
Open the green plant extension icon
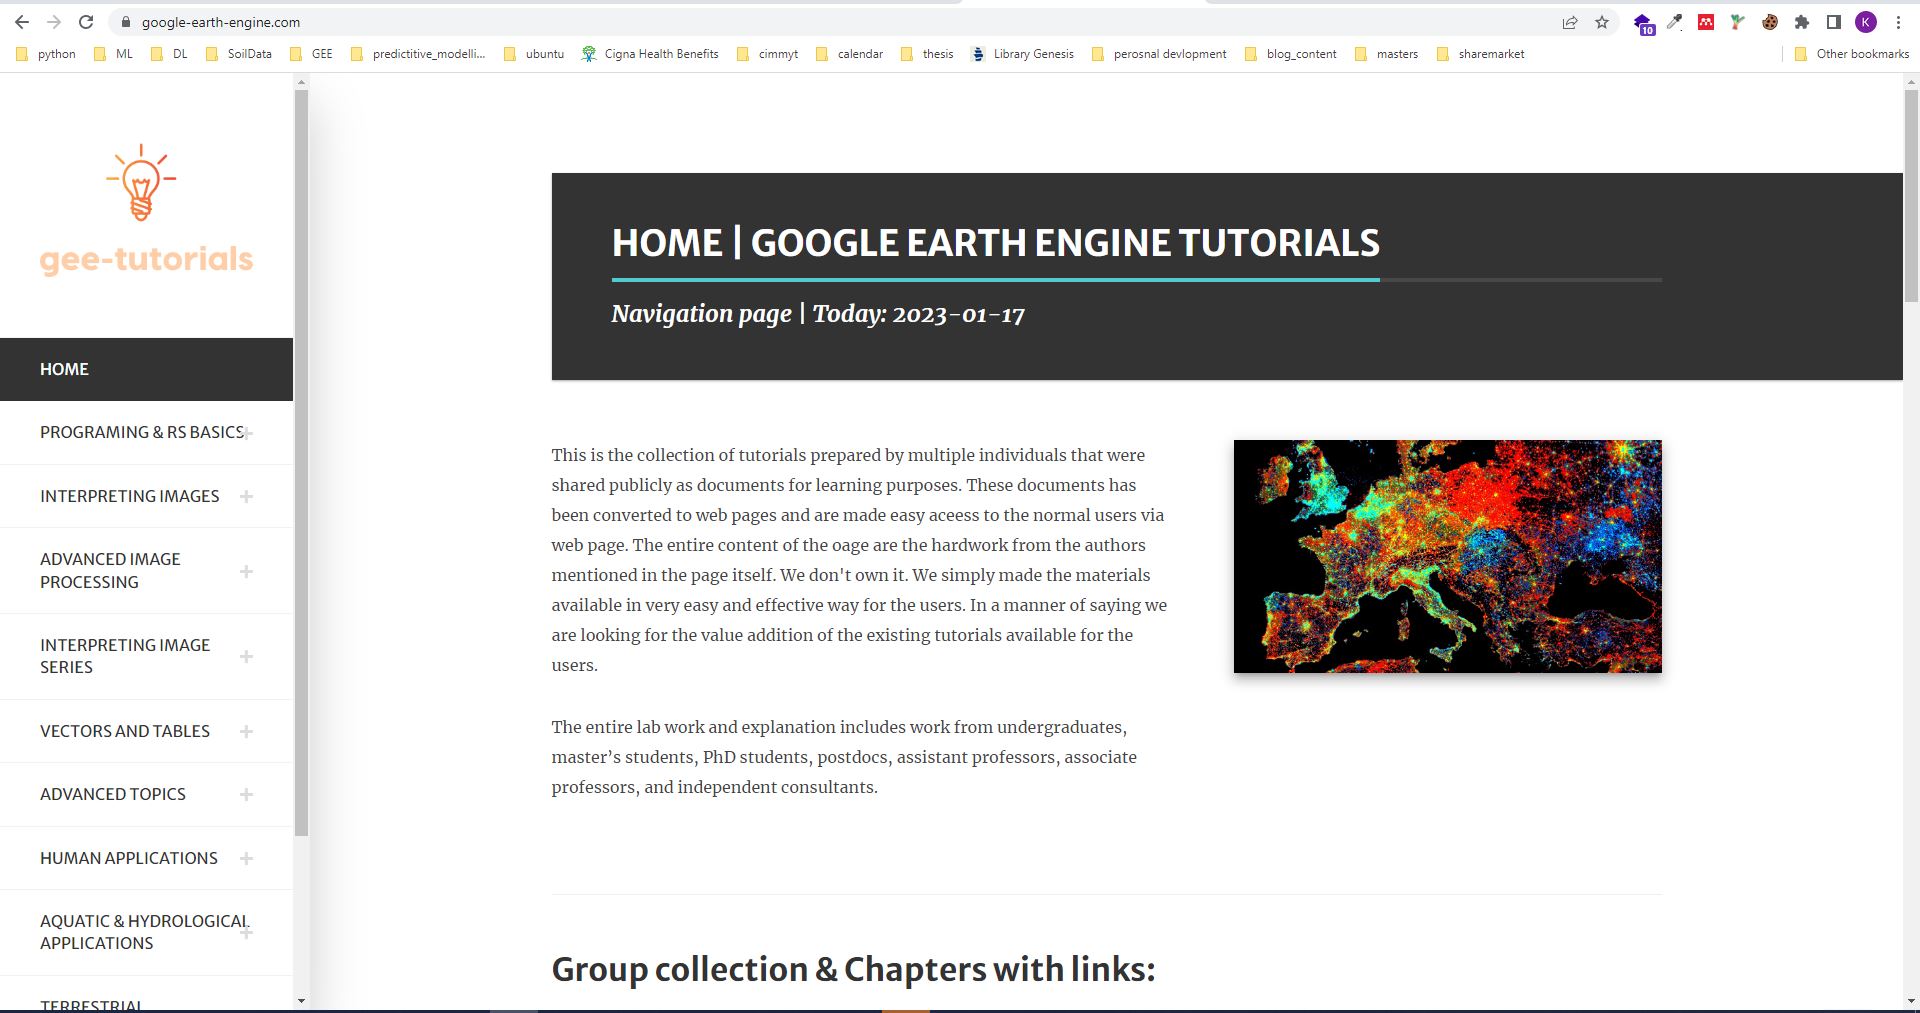[1738, 22]
